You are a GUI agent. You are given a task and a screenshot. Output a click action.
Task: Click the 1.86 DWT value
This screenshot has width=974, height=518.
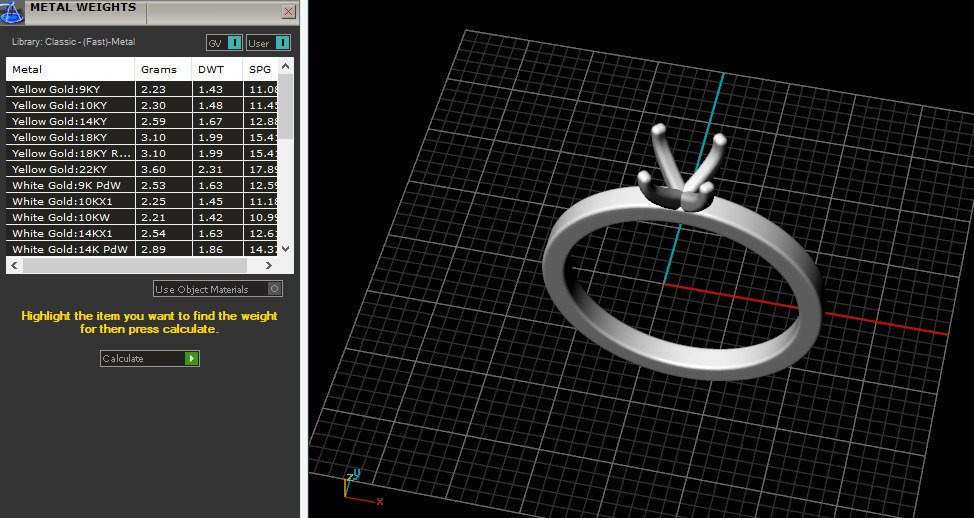(211, 250)
